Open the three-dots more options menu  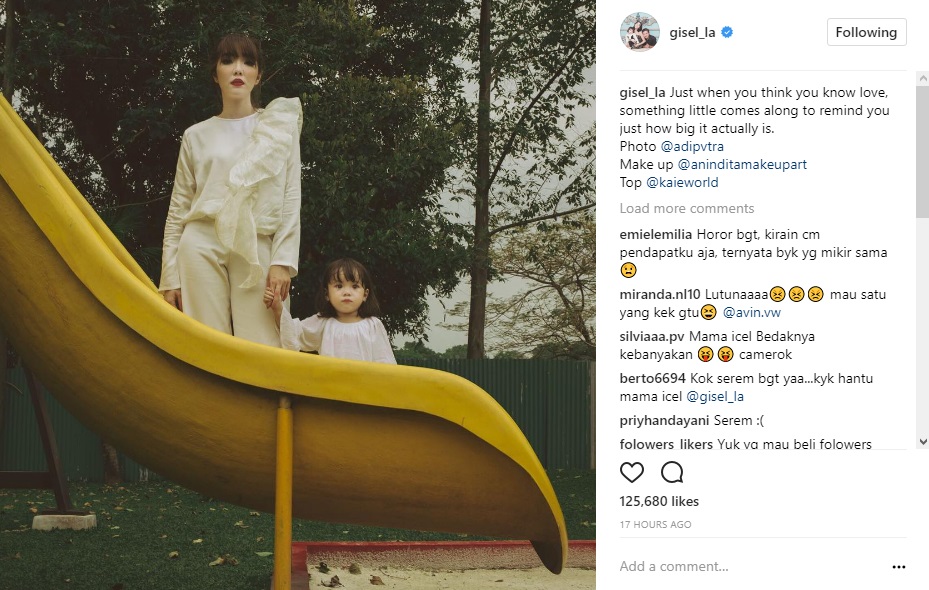point(898,567)
